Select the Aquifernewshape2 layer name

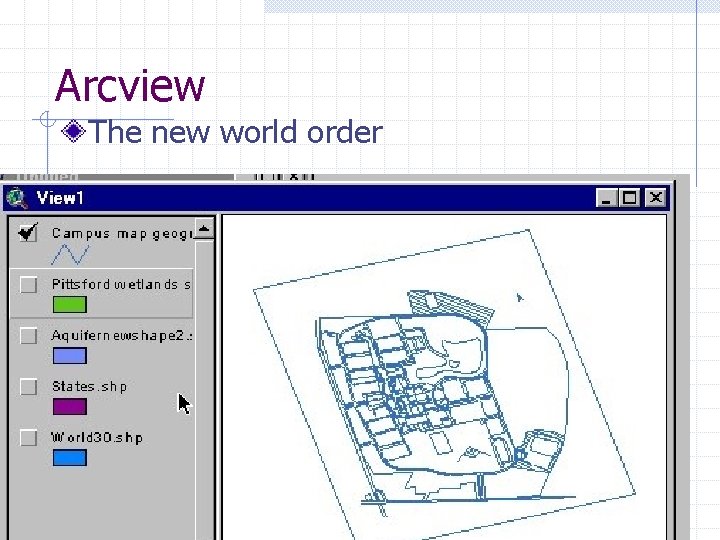(122, 335)
